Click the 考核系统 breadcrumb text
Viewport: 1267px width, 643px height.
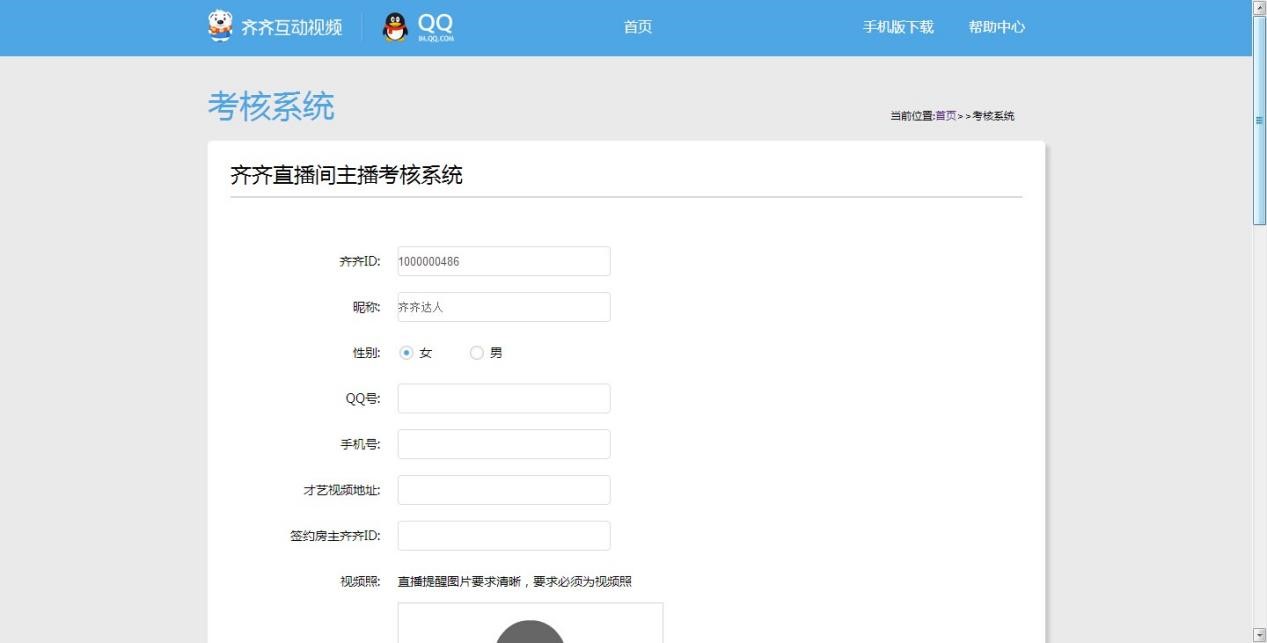pos(993,116)
